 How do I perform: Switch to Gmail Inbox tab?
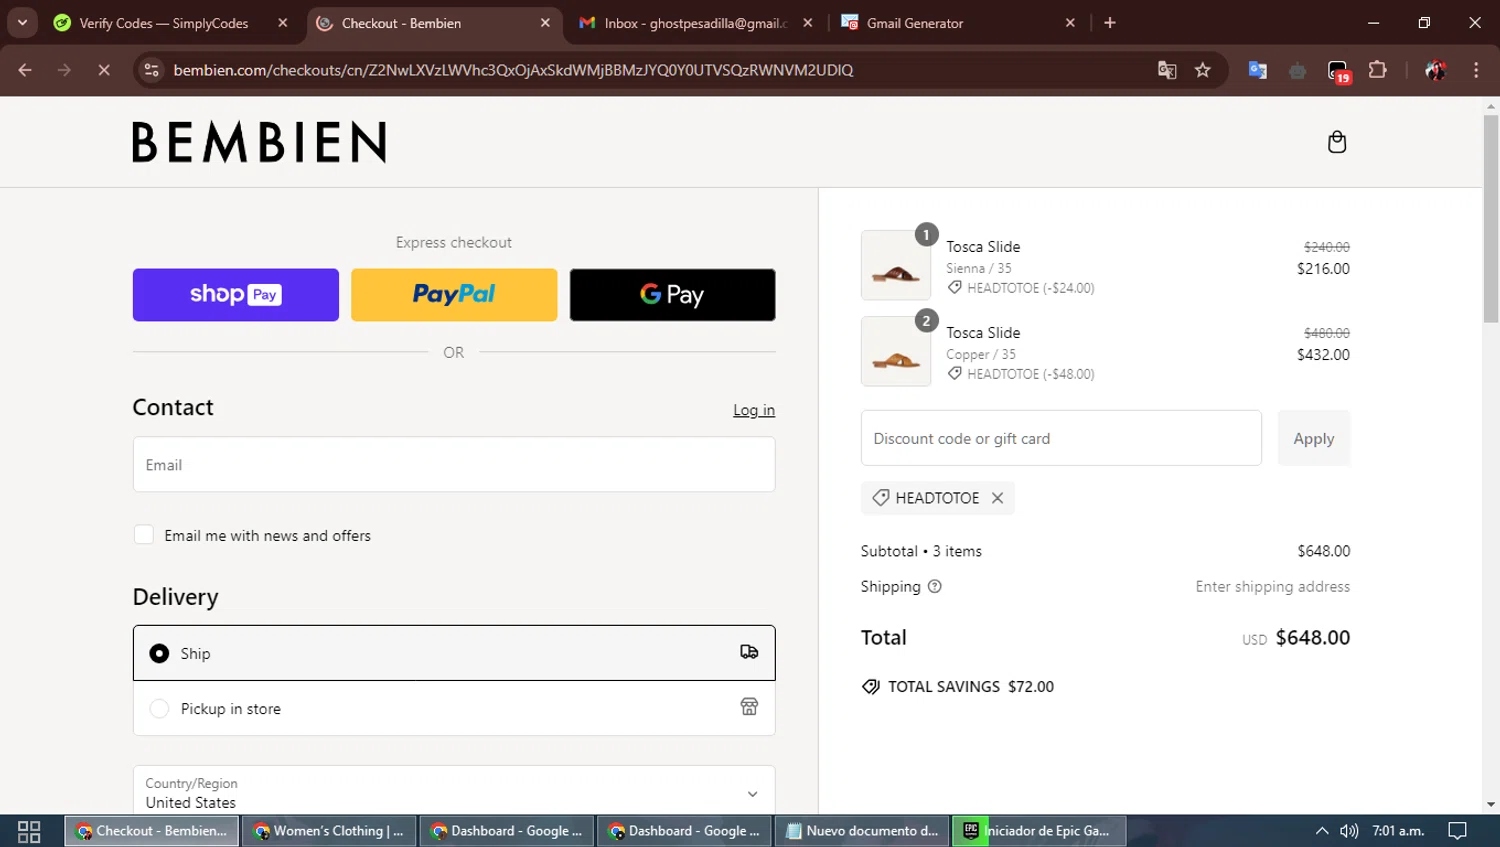(696, 23)
